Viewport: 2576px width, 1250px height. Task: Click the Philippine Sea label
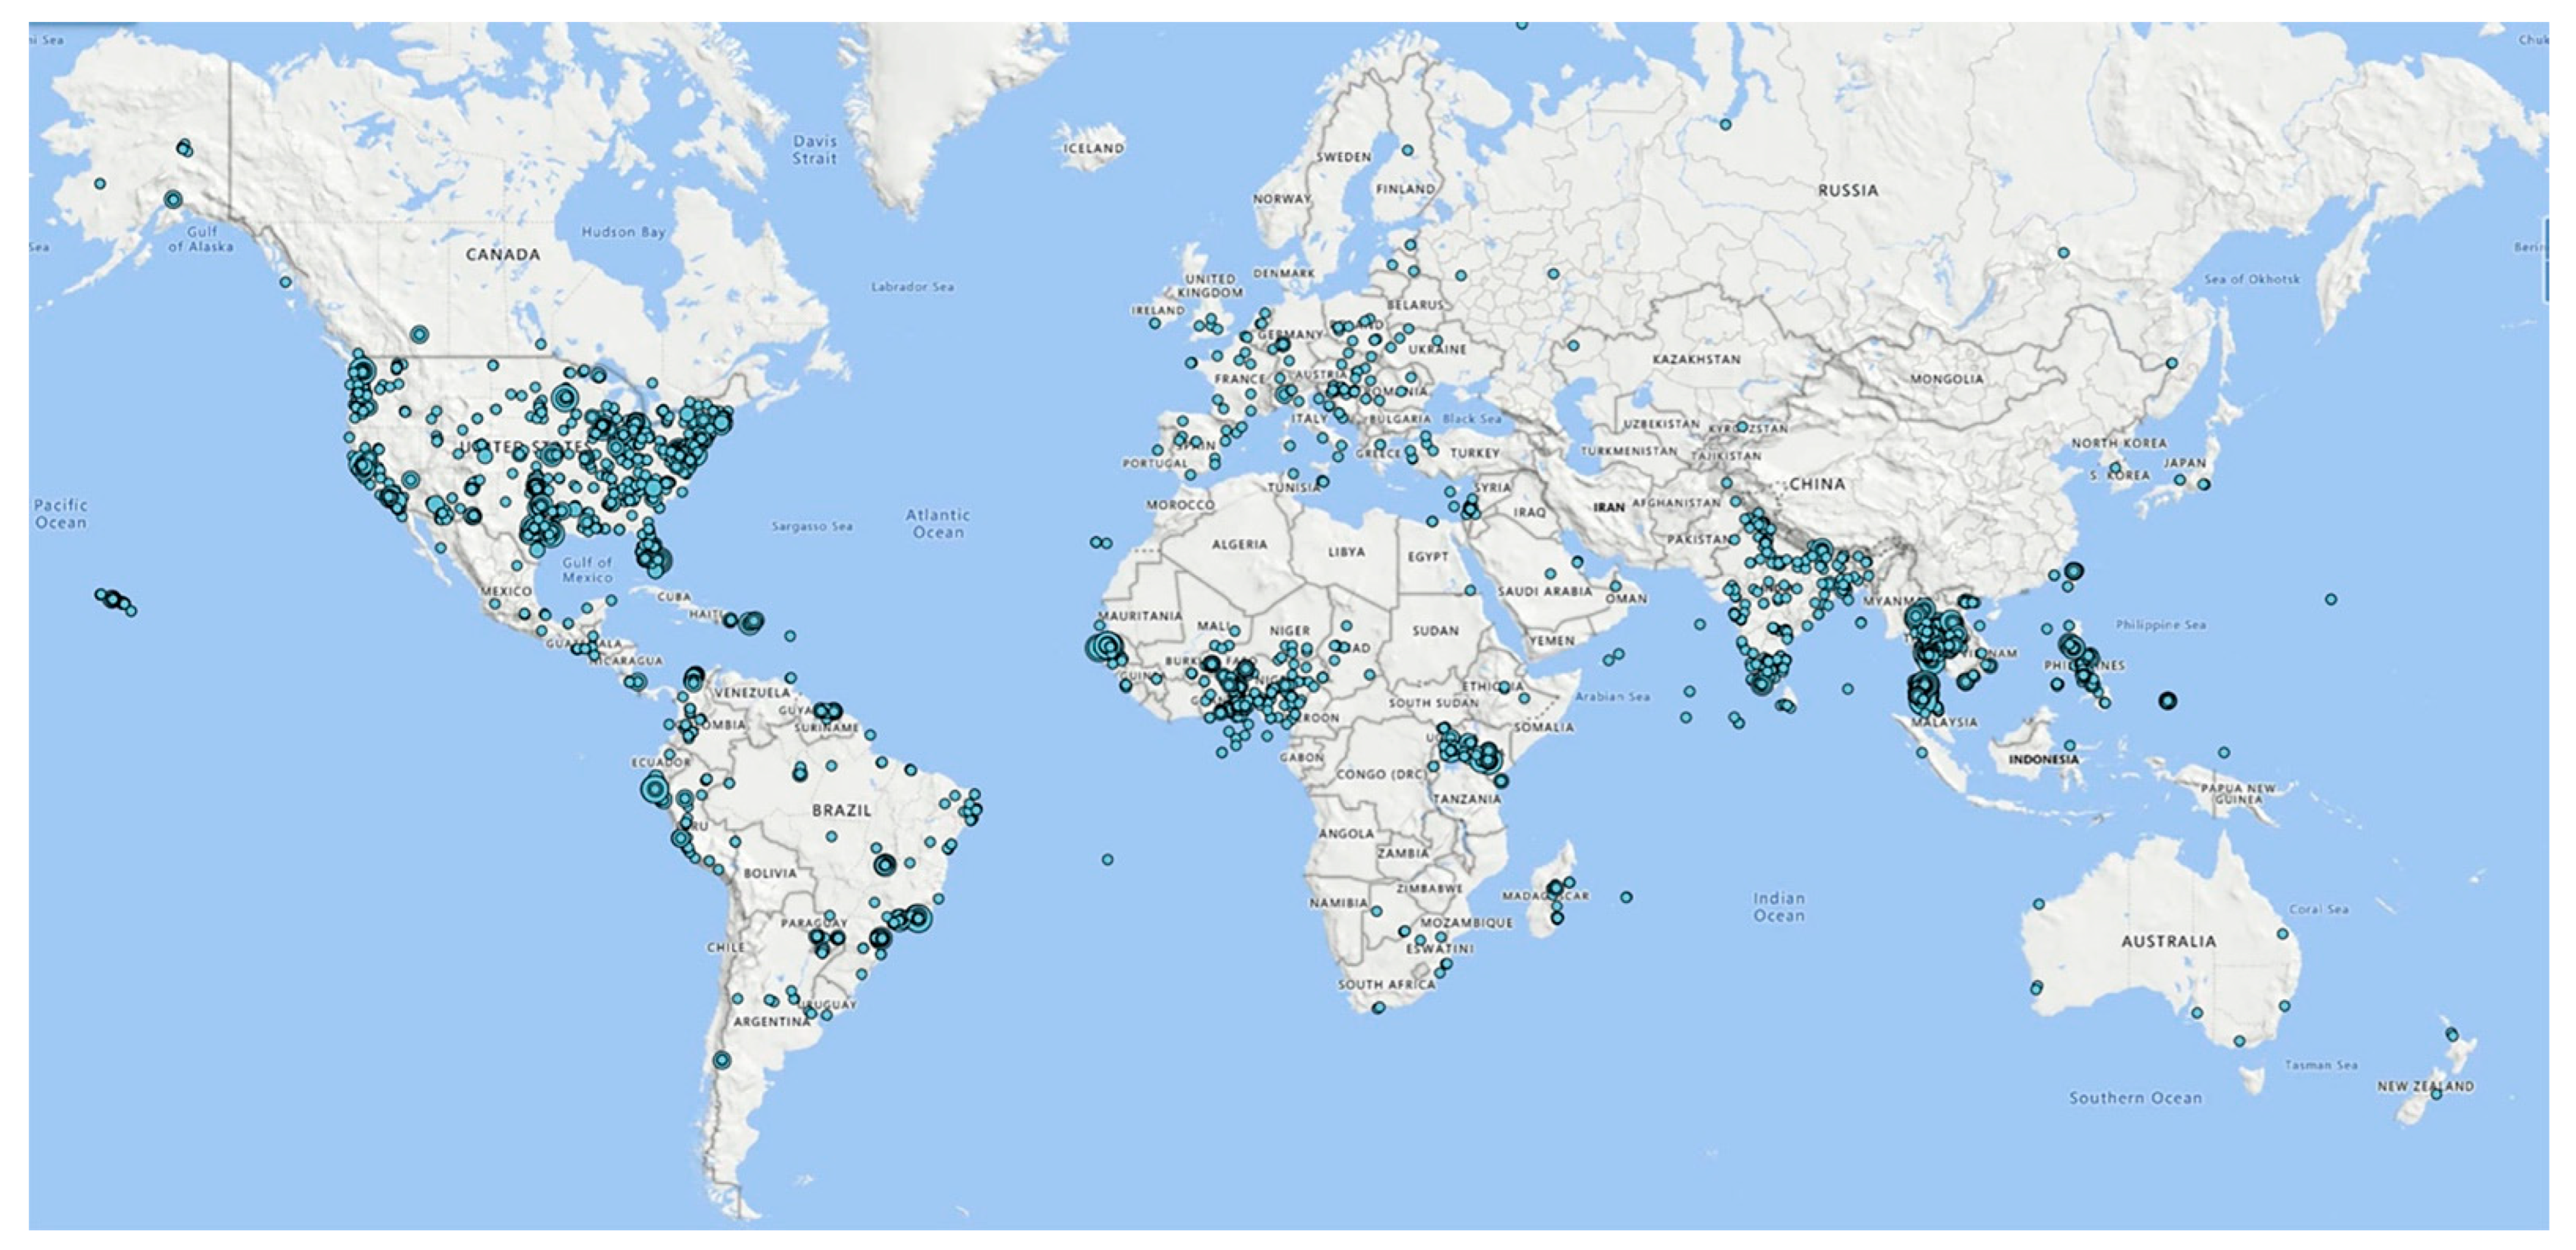[x=2161, y=625]
